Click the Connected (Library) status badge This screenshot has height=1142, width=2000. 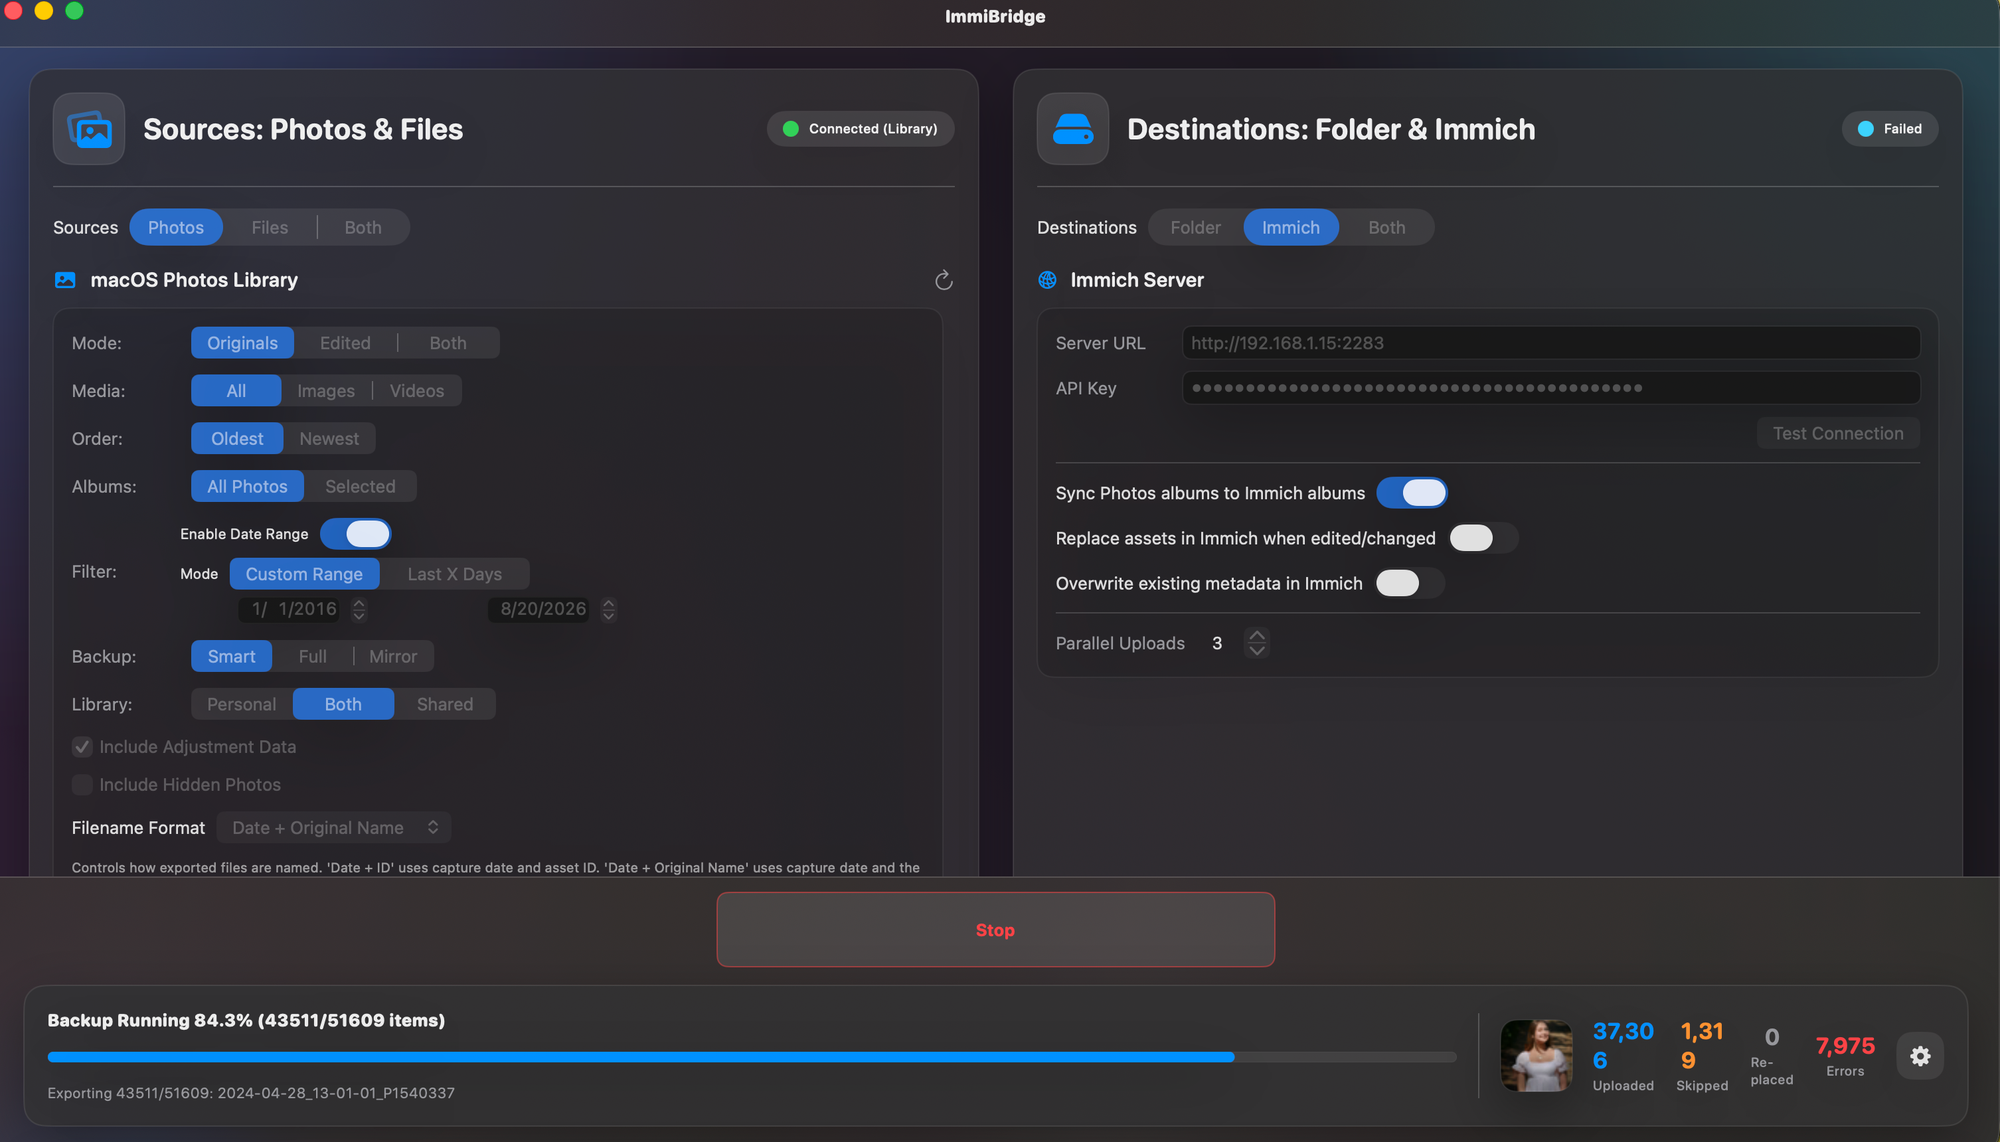click(x=860, y=129)
